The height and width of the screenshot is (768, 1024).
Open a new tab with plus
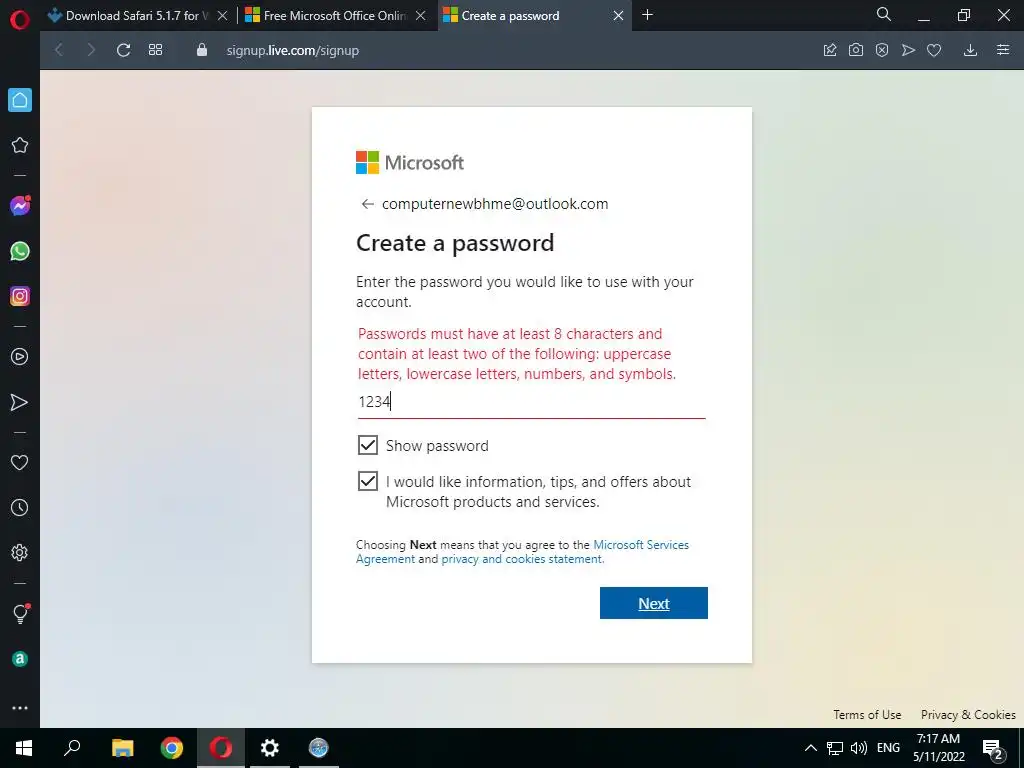(647, 15)
